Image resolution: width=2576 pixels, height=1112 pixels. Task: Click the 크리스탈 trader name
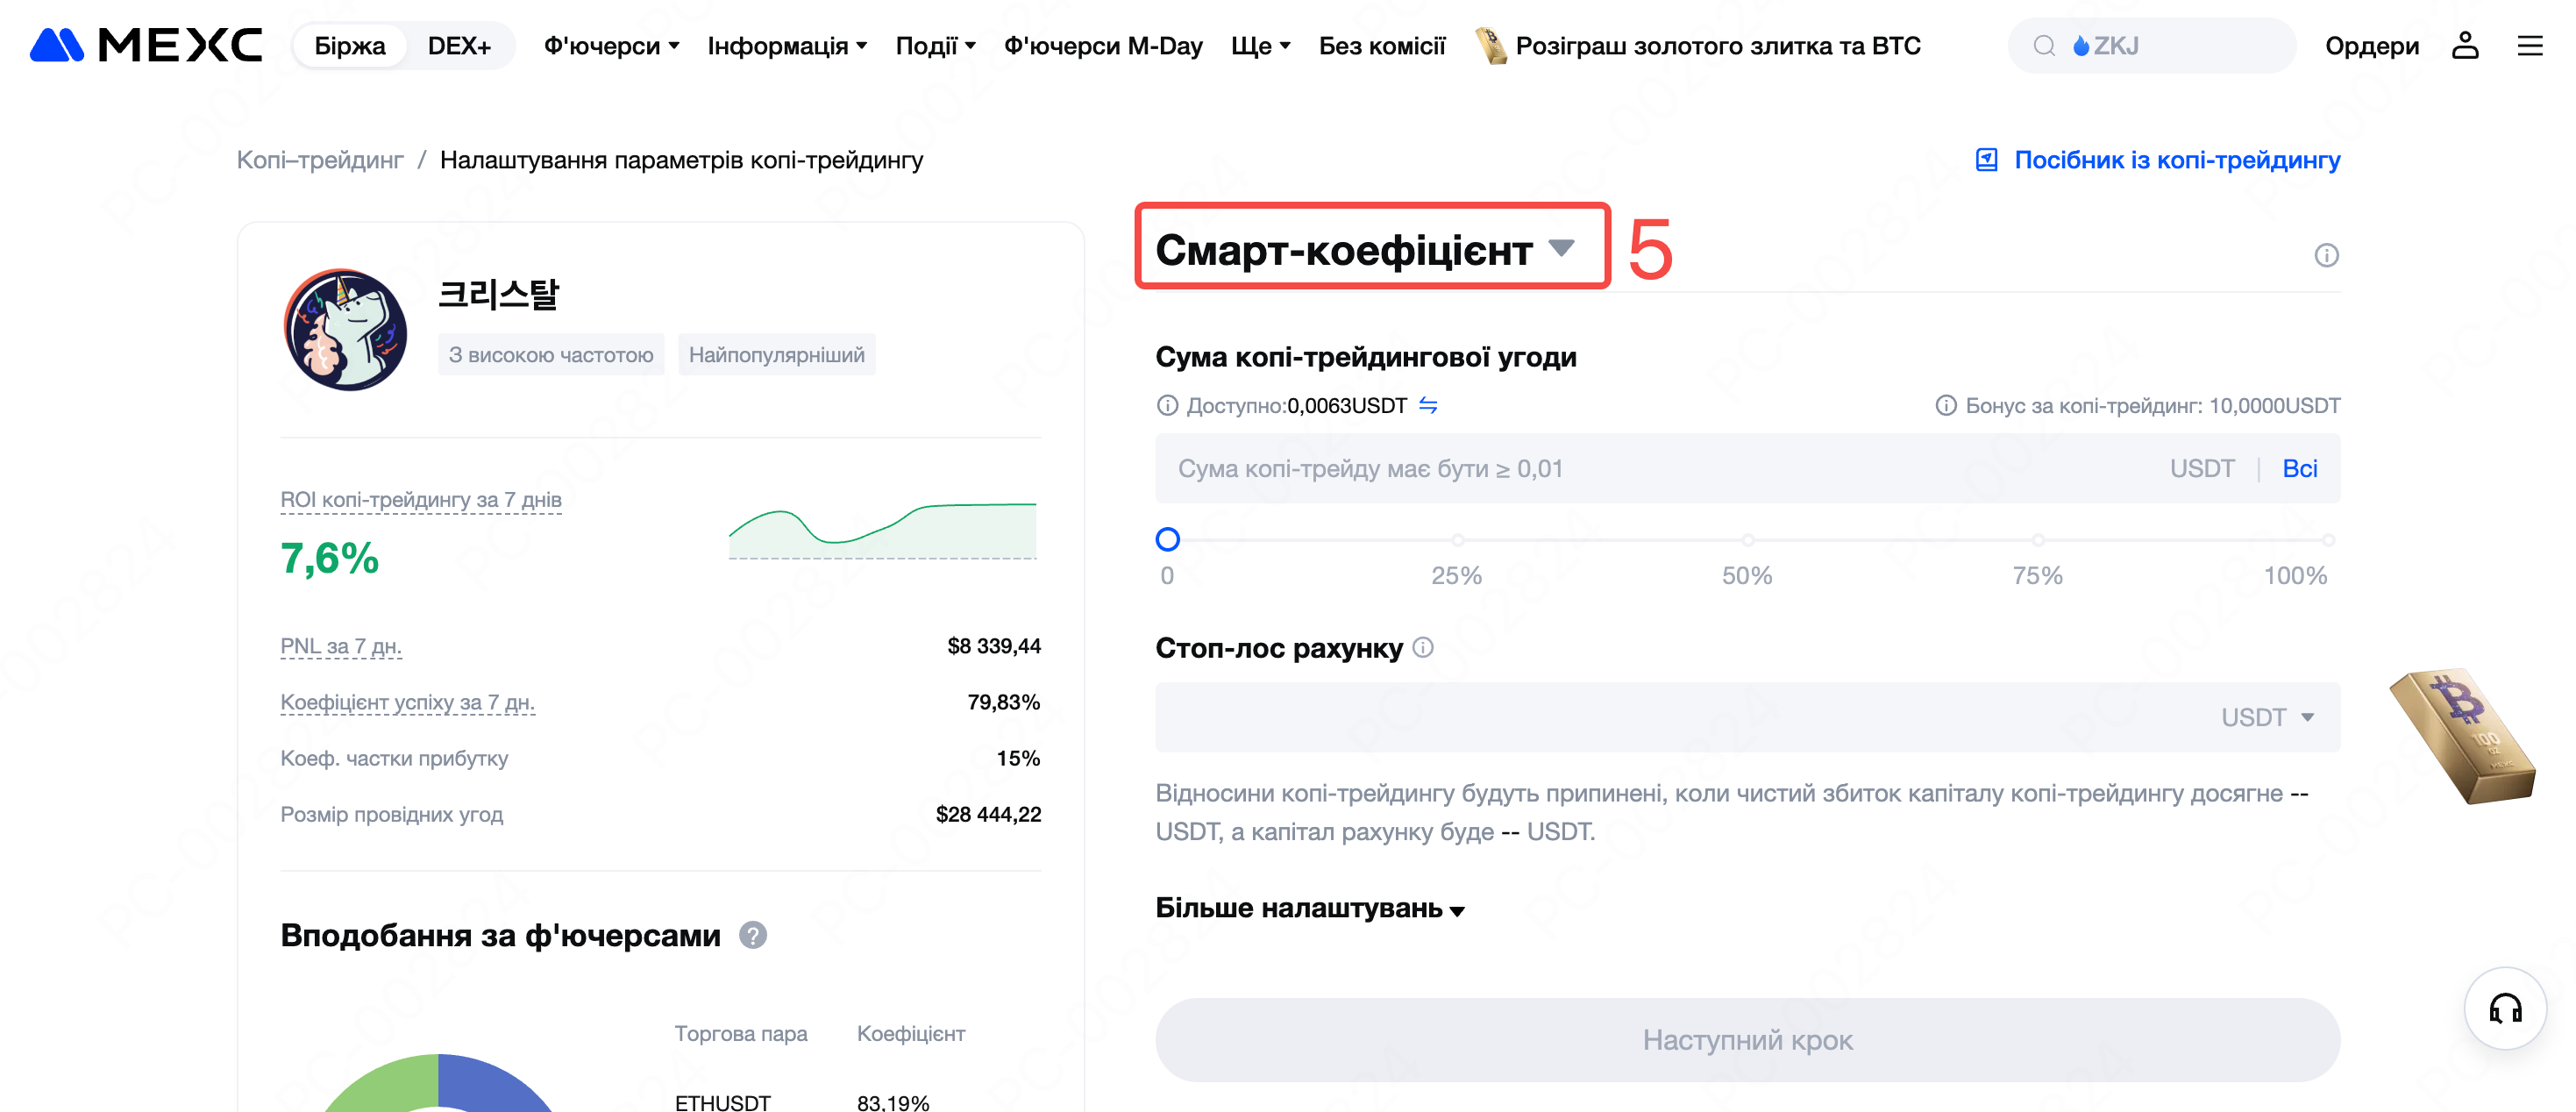[498, 294]
